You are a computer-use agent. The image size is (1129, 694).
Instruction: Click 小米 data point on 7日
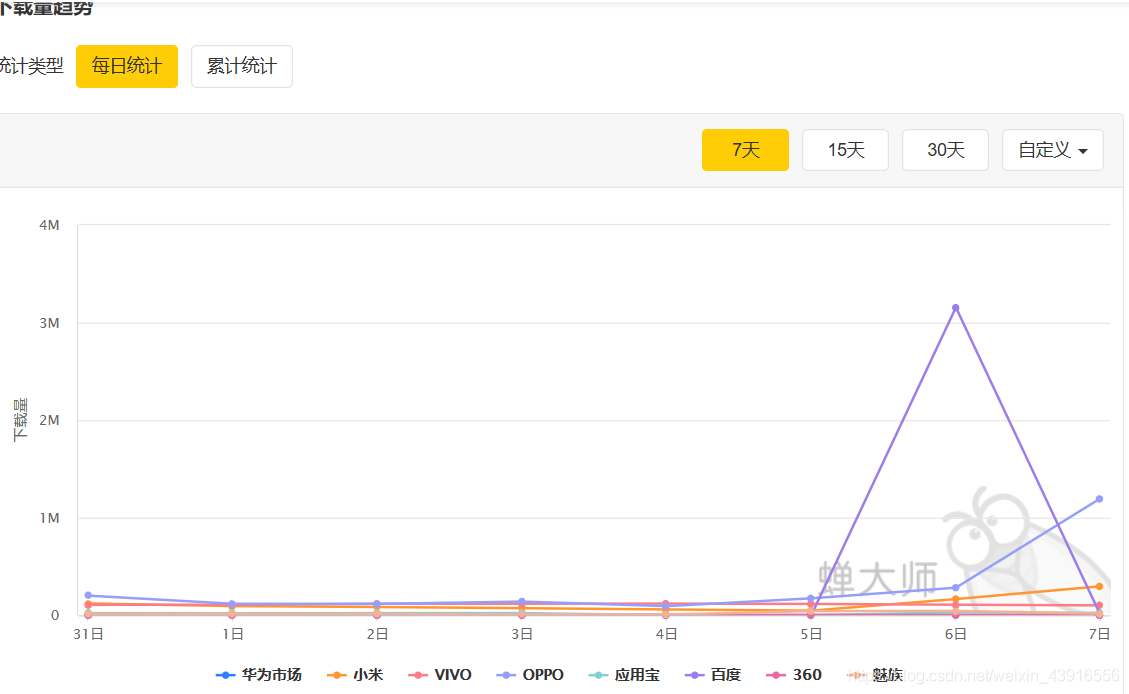[x=1099, y=587]
